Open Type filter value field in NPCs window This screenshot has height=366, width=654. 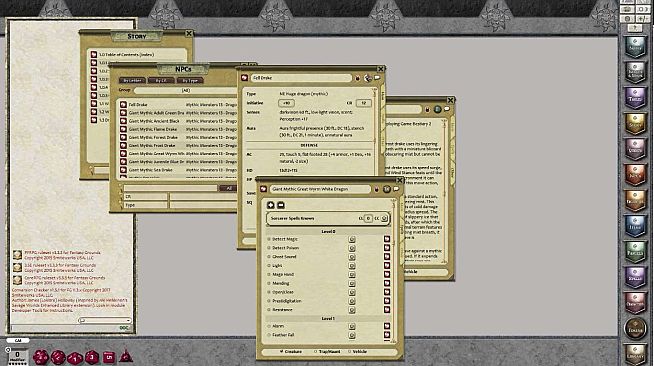click(203, 205)
